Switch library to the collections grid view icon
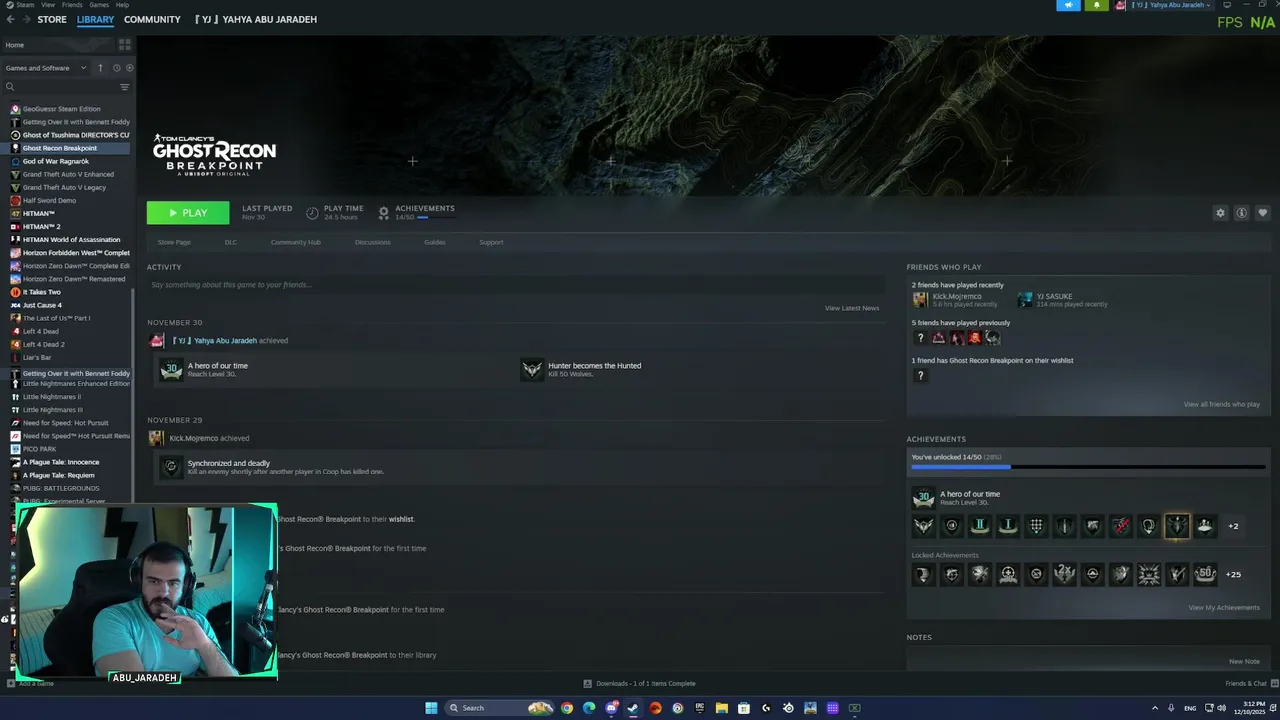 pos(125,45)
